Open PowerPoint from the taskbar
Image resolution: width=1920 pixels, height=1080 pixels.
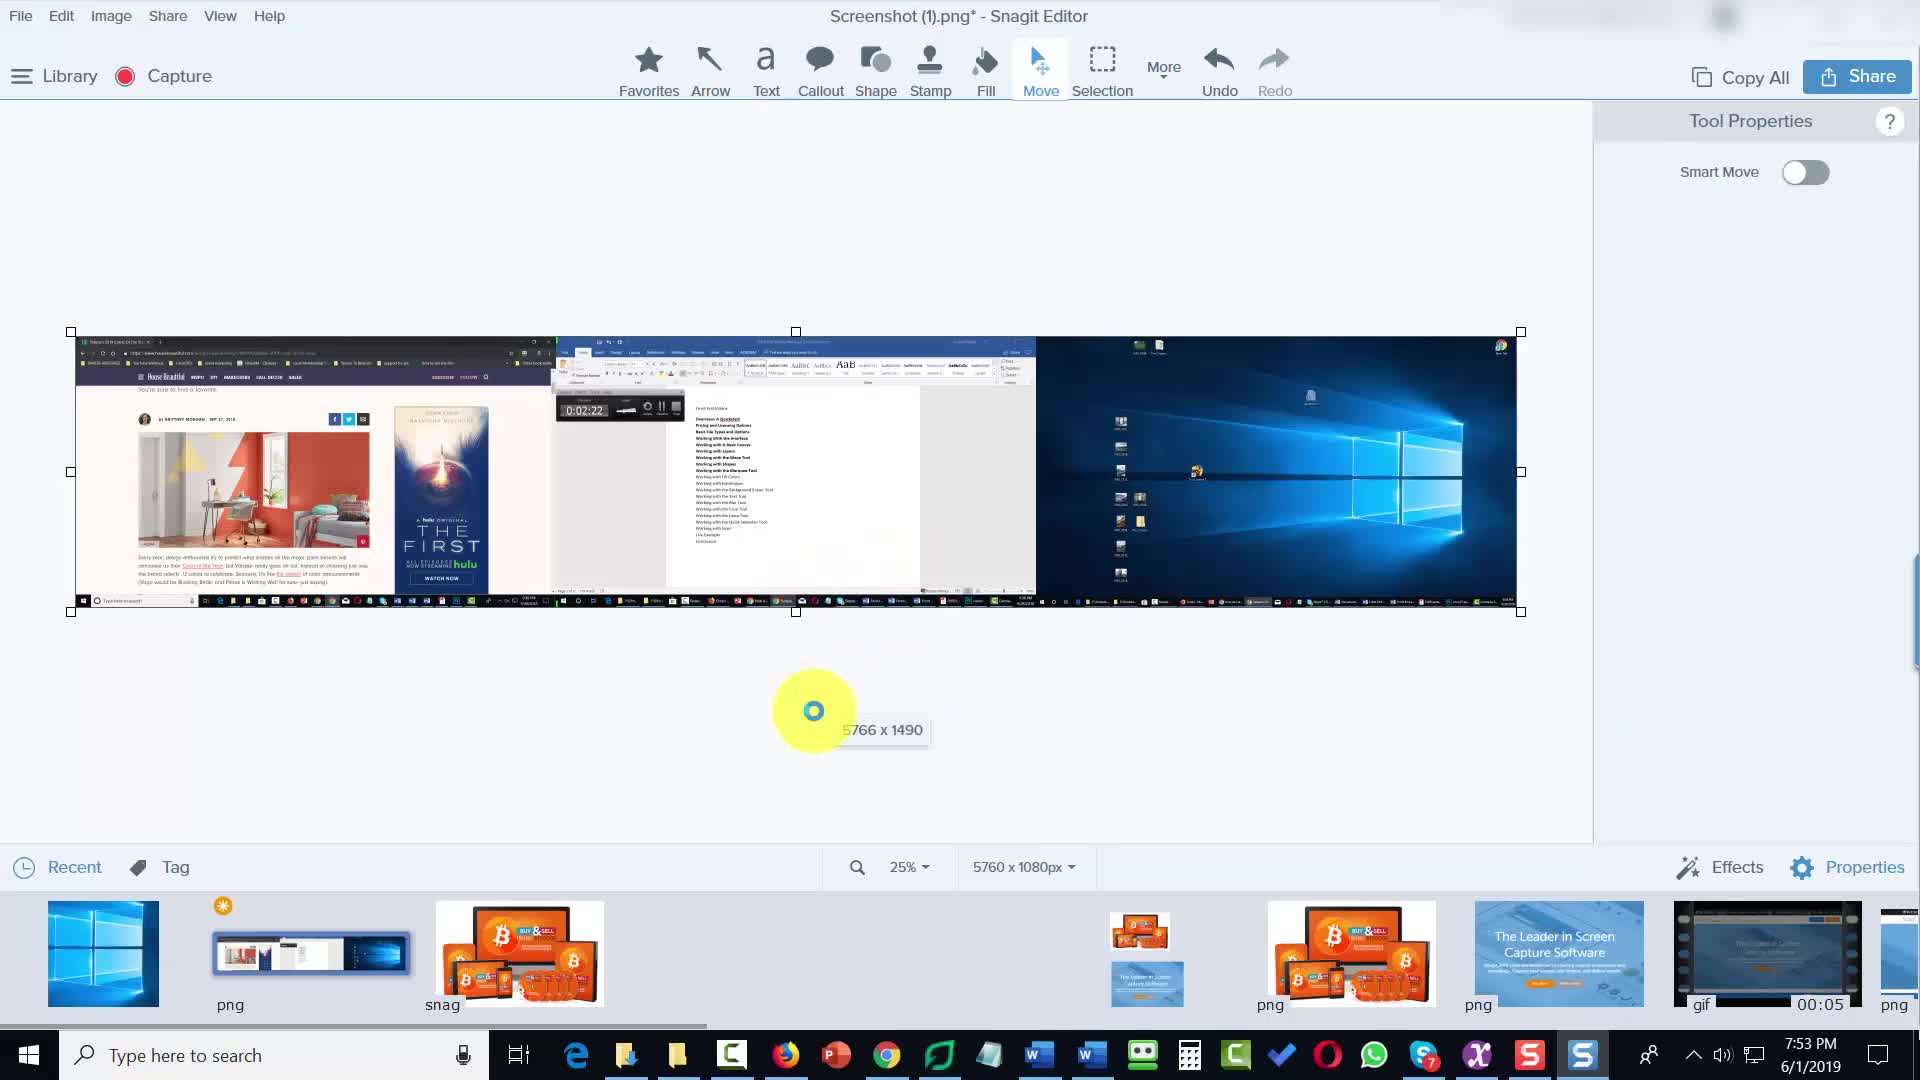point(836,1055)
